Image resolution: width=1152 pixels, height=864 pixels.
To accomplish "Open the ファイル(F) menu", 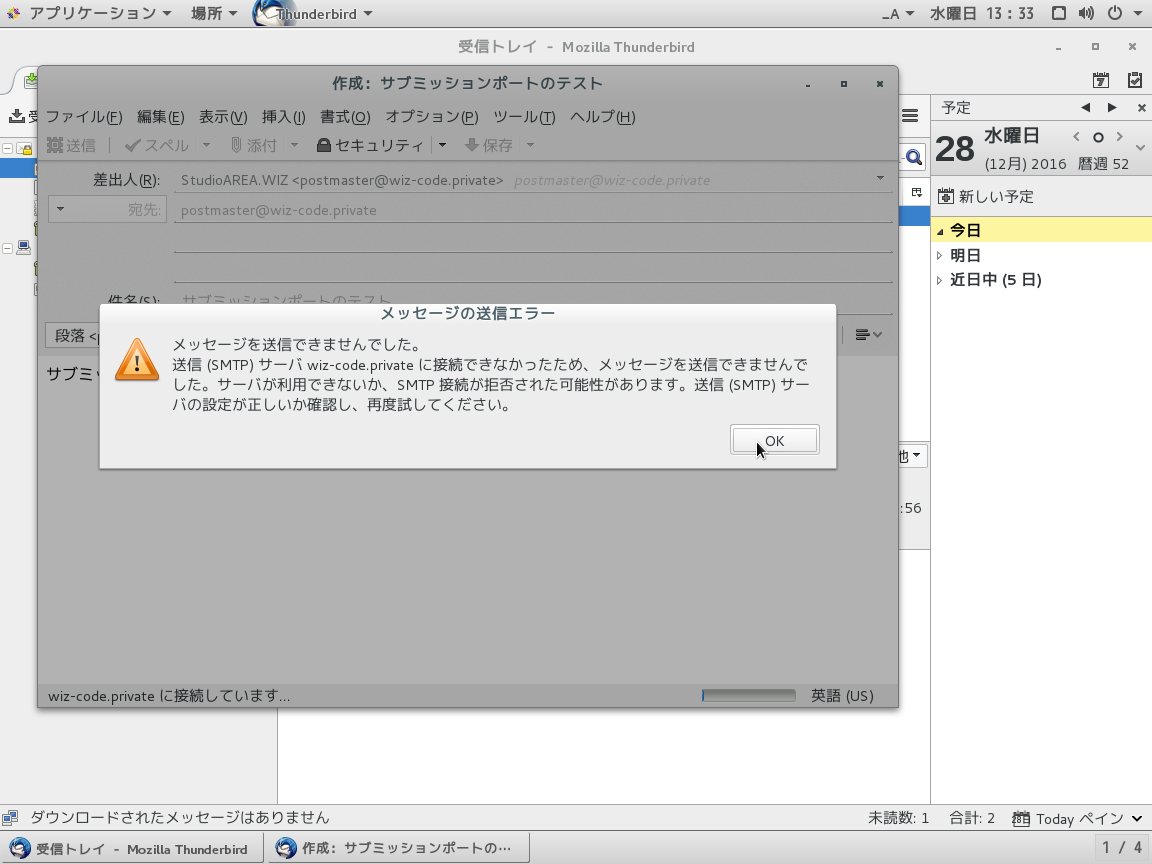I will pyautogui.click(x=84, y=117).
